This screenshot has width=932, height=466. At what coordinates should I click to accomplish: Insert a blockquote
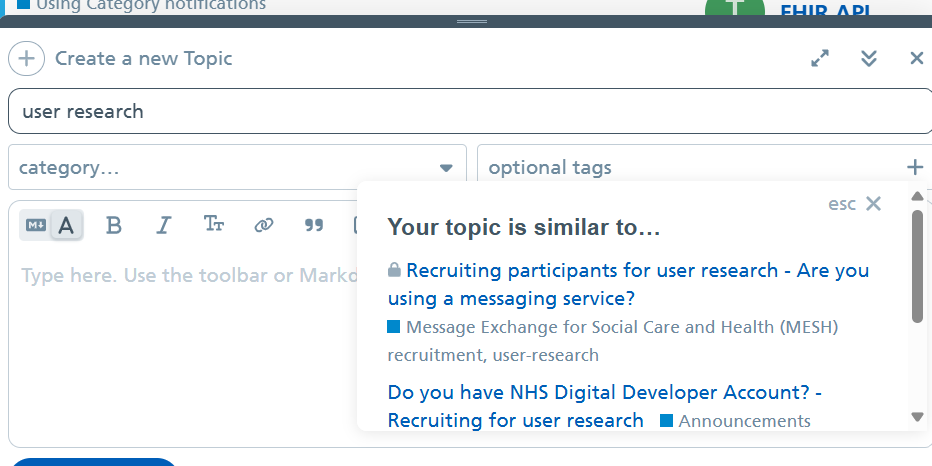point(314,225)
